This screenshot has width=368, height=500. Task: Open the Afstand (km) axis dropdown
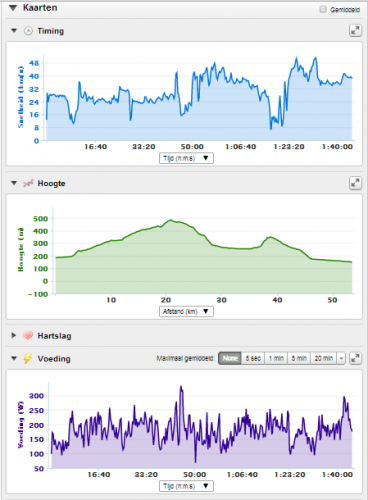pos(186,311)
